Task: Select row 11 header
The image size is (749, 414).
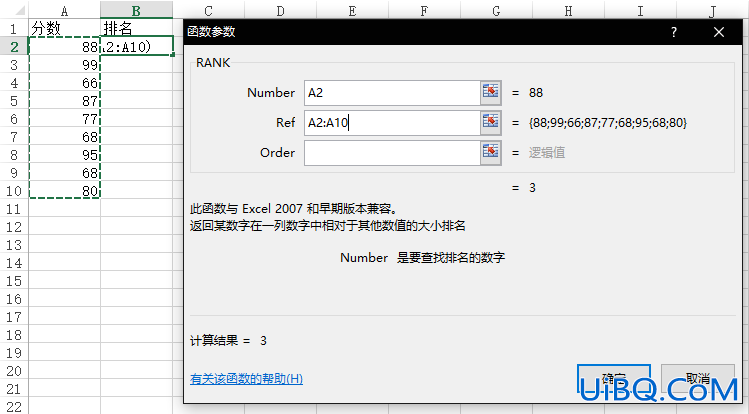Action: tap(14, 209)
